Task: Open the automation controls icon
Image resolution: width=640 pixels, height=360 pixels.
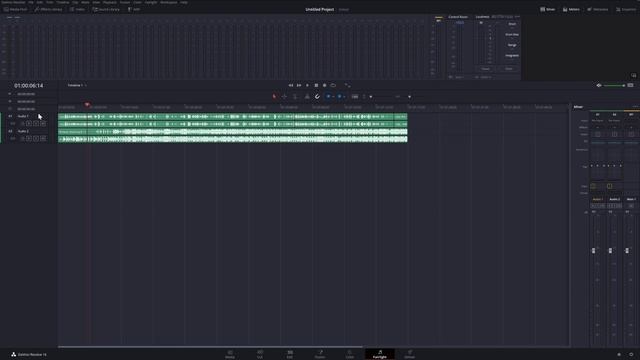Action: pyautogui.click(x=347, y=85)
